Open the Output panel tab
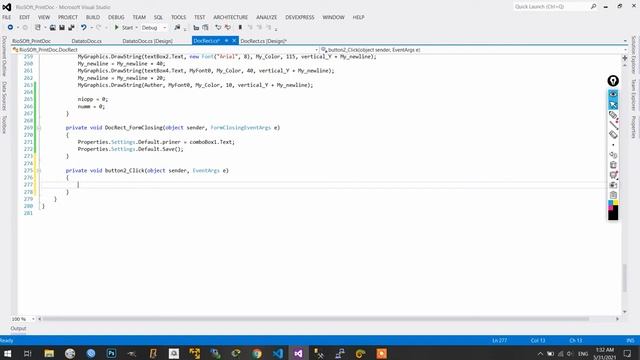This screenshot has width=640, height=360. click(18, 328)
